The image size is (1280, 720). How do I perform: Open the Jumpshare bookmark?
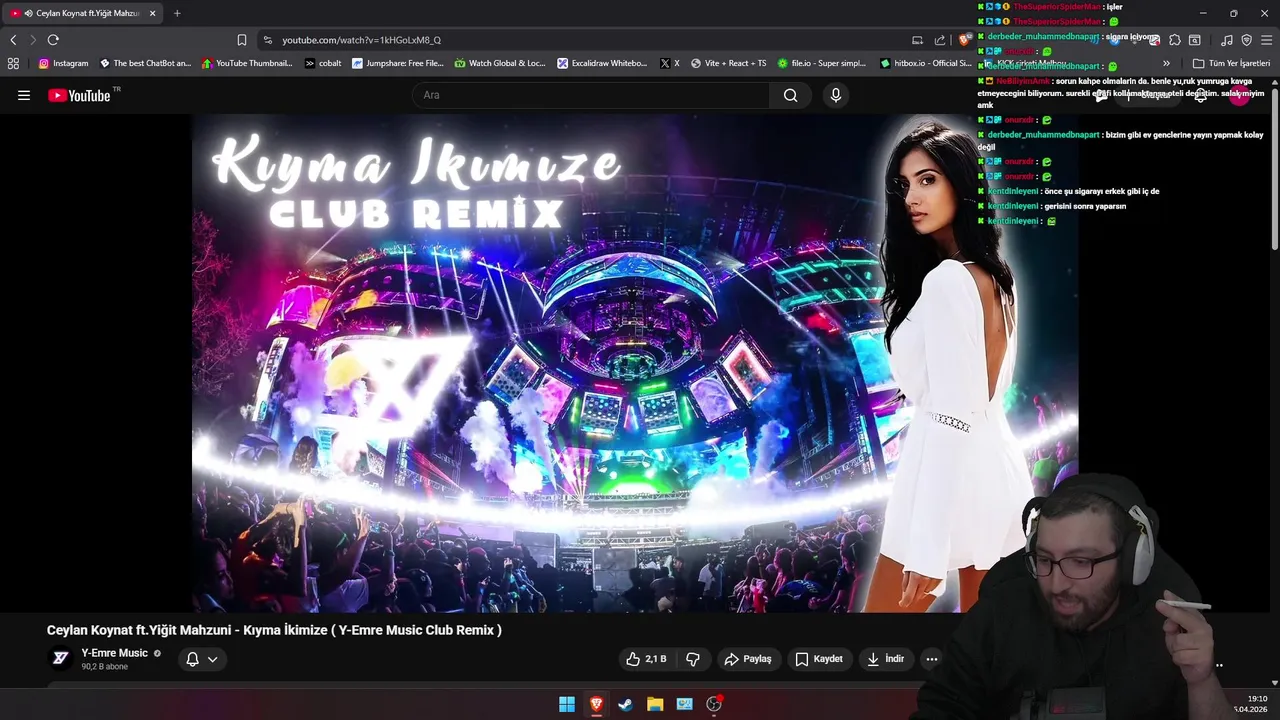click(x=397, y=63)
